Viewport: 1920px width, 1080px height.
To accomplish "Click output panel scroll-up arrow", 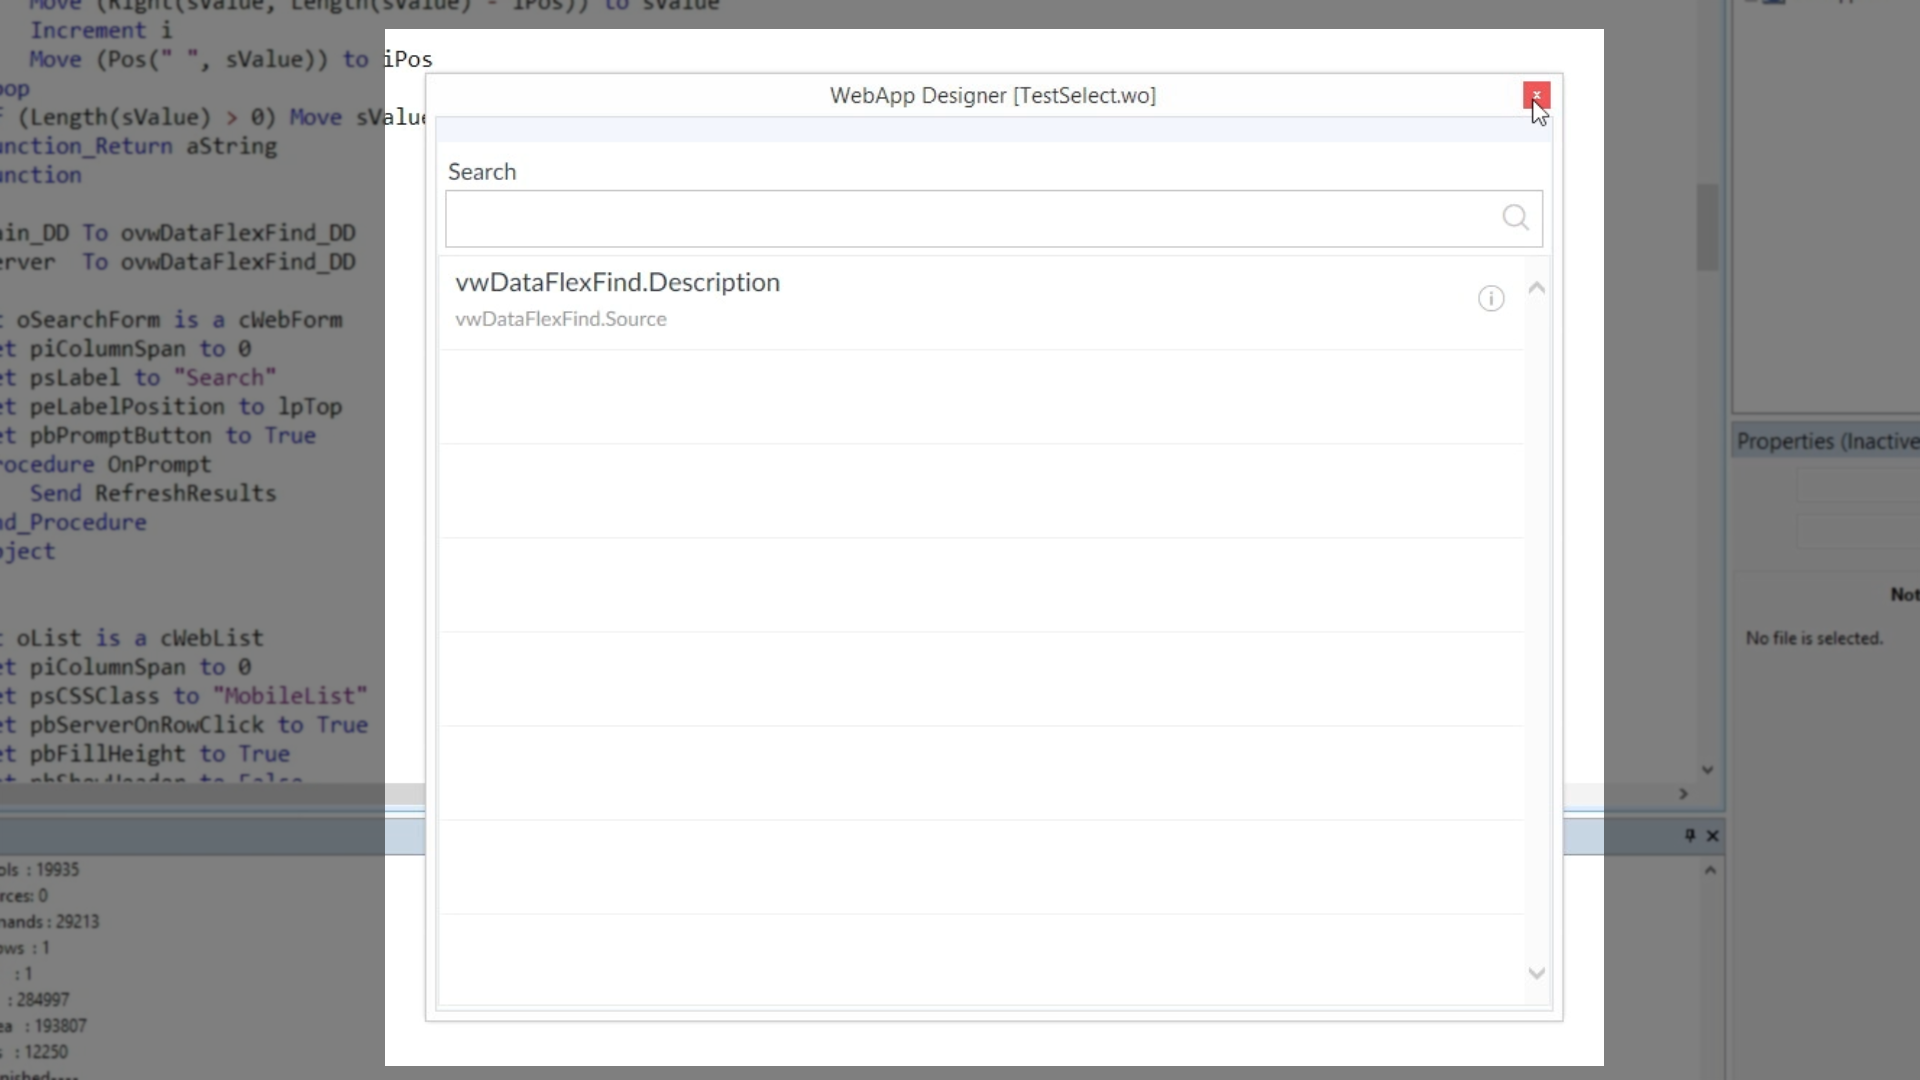I will [x=1710, y=870].
